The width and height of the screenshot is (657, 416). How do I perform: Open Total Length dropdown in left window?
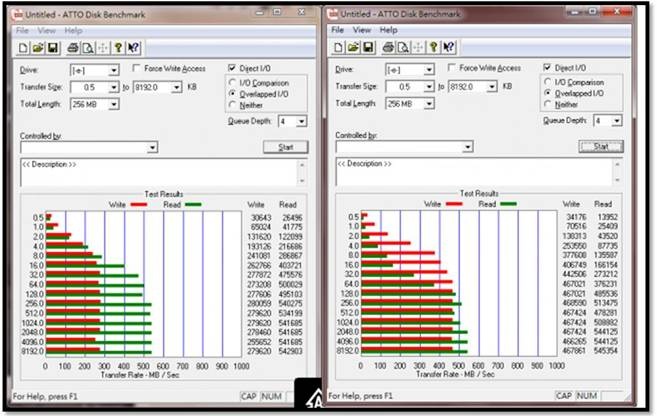(x=114, y=104)
